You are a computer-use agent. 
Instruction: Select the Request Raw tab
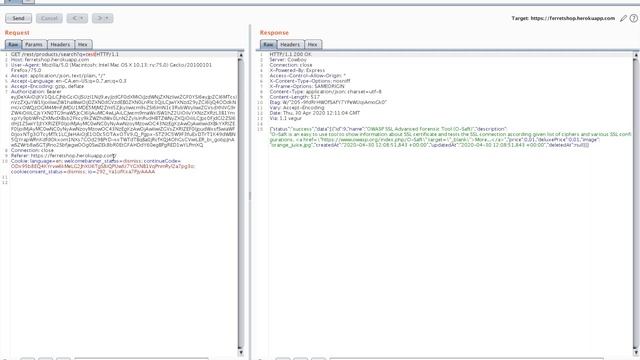click(13, 44)
